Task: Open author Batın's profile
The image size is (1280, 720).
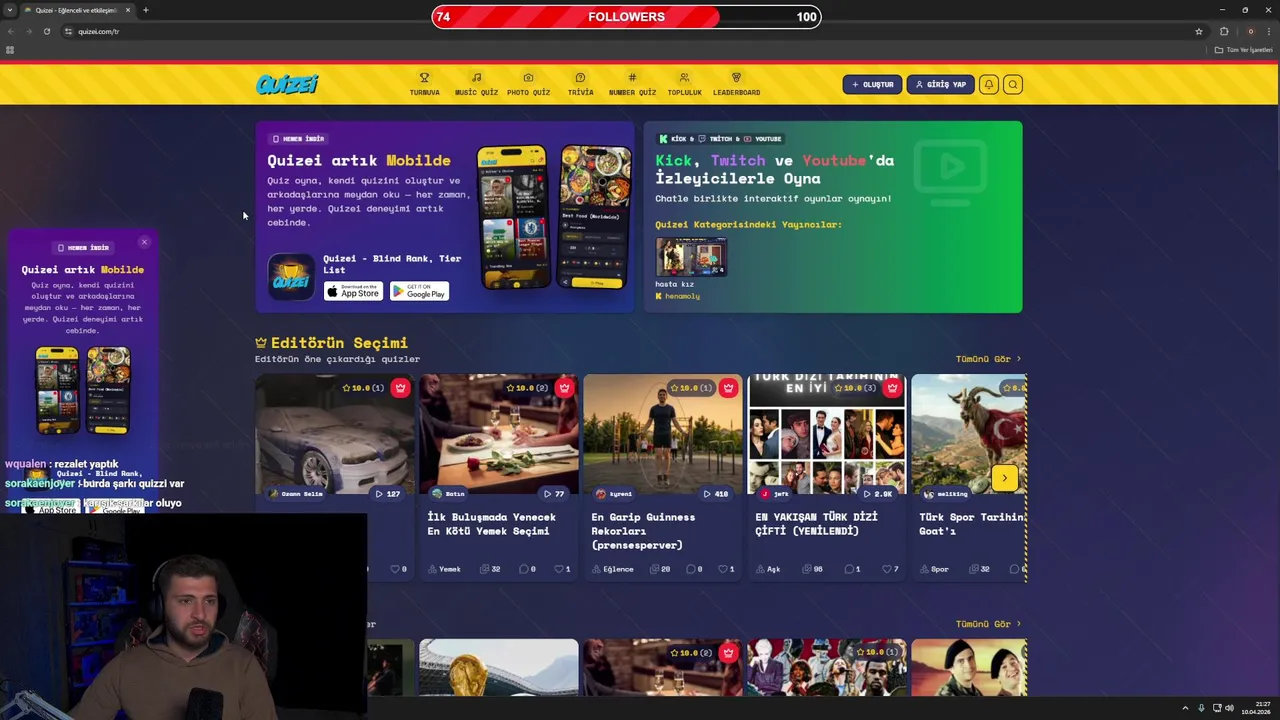Action: (x=449, y=494)
